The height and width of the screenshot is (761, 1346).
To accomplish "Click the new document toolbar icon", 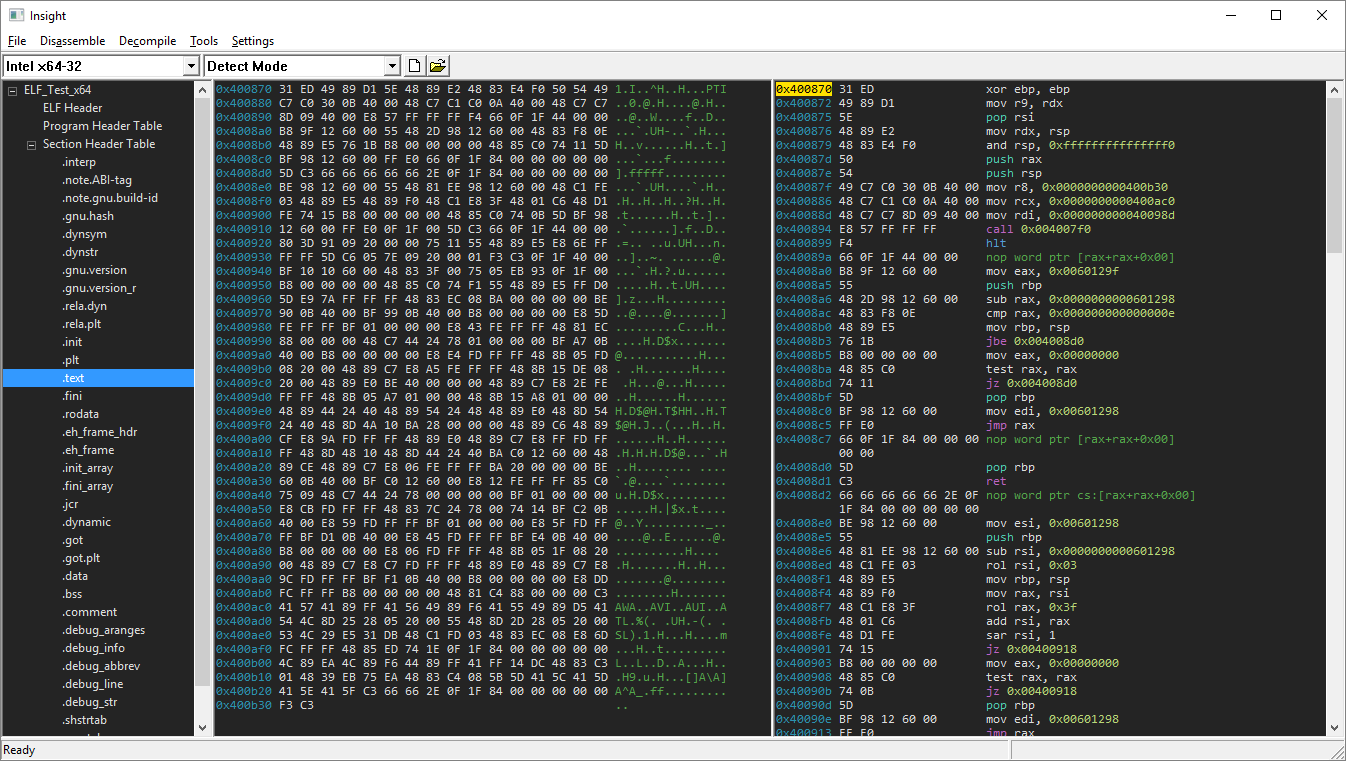I will coord(415,66).
